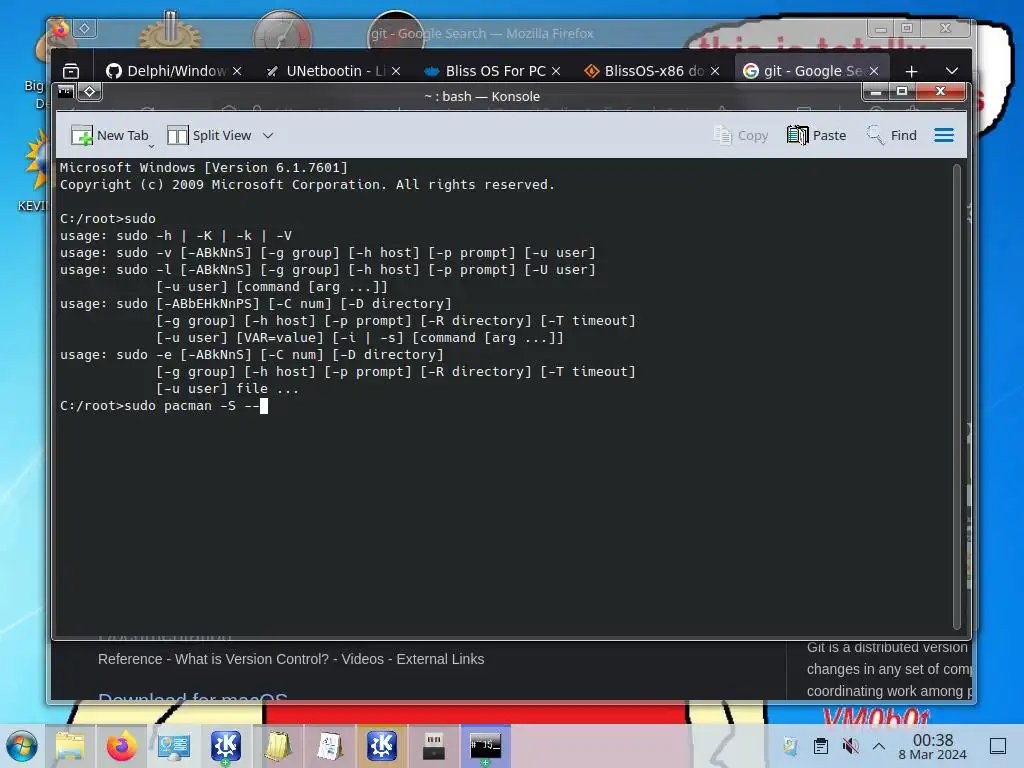This screenshot has width=1024, height=768.
Task: Click the first KDE taskbar icon
Action: point(225,746)
